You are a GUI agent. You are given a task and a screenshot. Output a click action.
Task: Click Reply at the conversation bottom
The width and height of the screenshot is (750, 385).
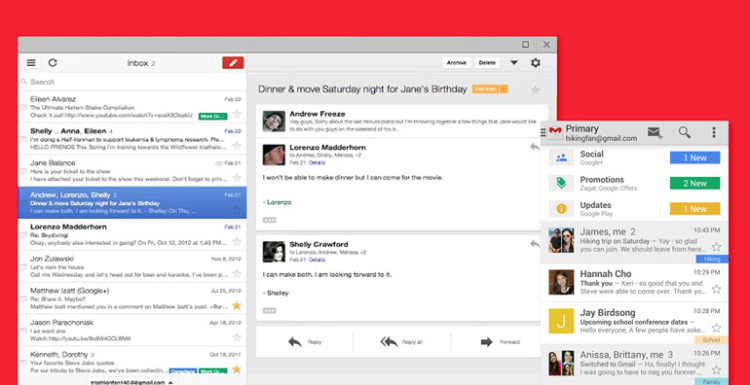coord(305,342)
